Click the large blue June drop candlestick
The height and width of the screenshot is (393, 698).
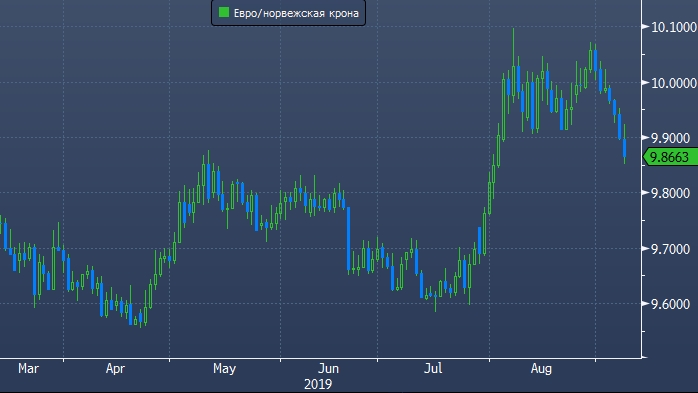click(349, 239)
